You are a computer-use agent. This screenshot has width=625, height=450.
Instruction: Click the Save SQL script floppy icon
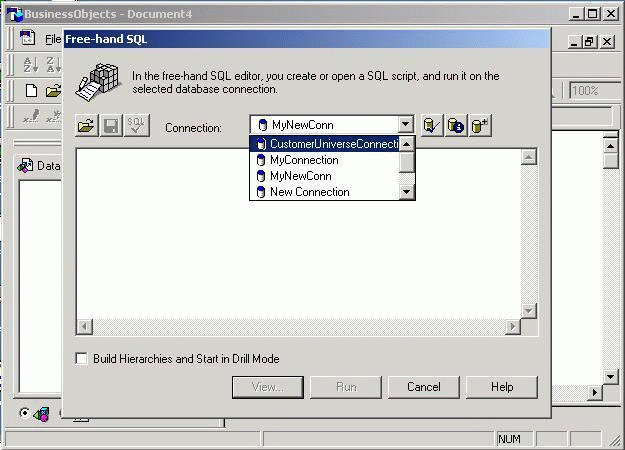111,126
